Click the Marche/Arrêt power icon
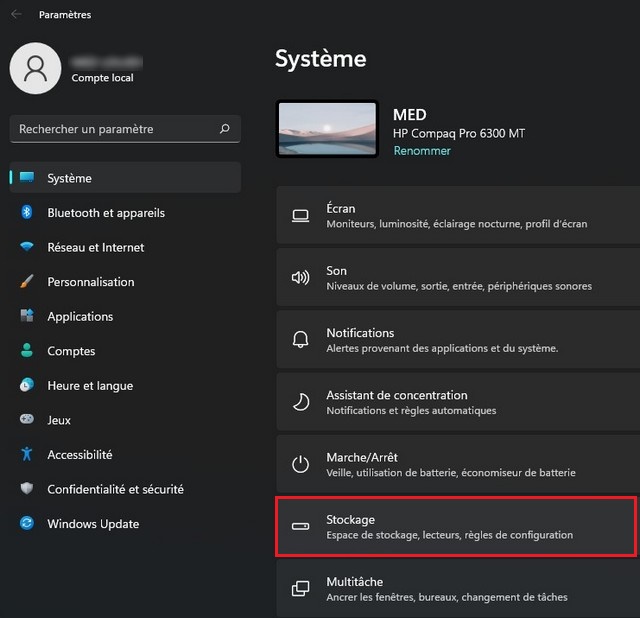Viewport: 640px width, 618px height. [x=300, y=464]
